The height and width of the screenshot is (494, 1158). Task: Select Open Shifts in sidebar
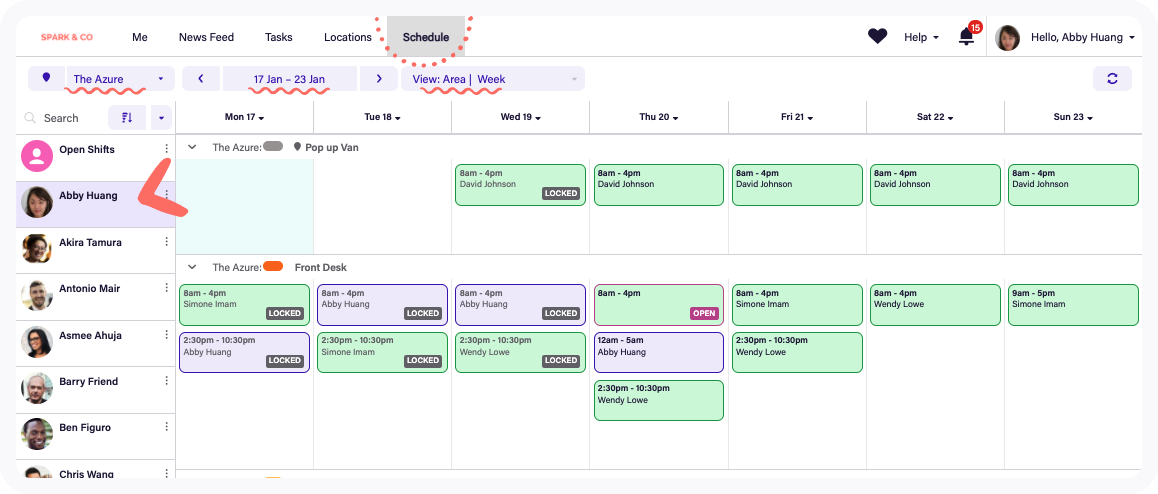(x=95, y=157)
